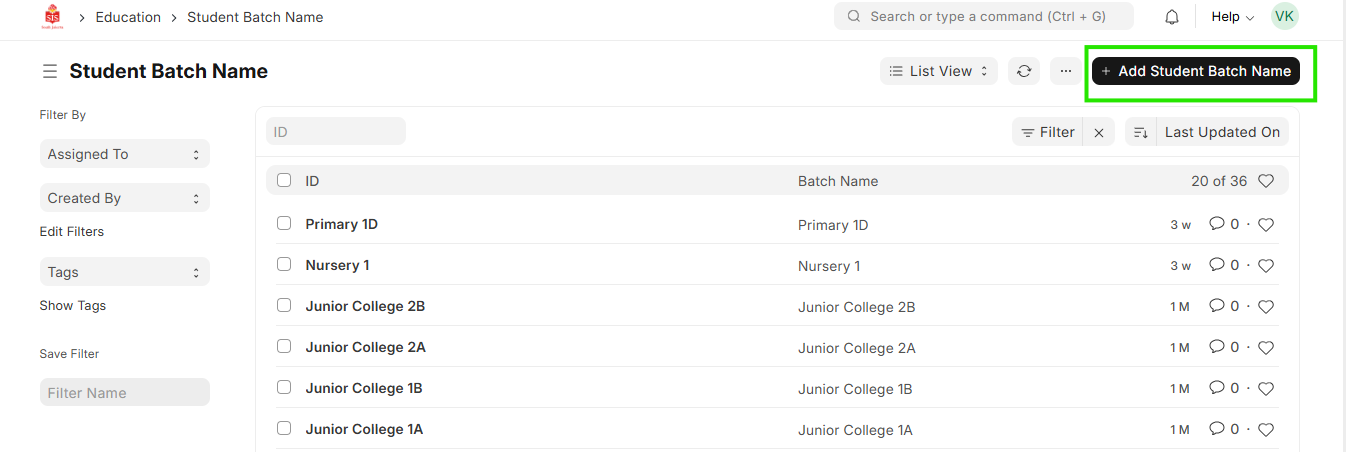Screen dimensions: 1346x452
Task: Click the home logo icon
Action: [x=52, y=17]
